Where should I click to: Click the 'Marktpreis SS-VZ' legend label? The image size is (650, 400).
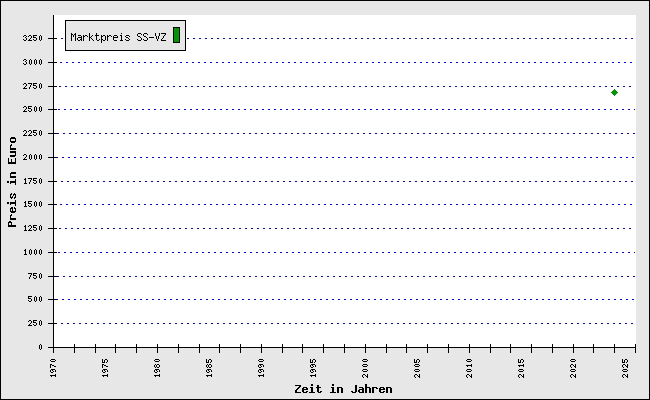[x=118, y=37]
